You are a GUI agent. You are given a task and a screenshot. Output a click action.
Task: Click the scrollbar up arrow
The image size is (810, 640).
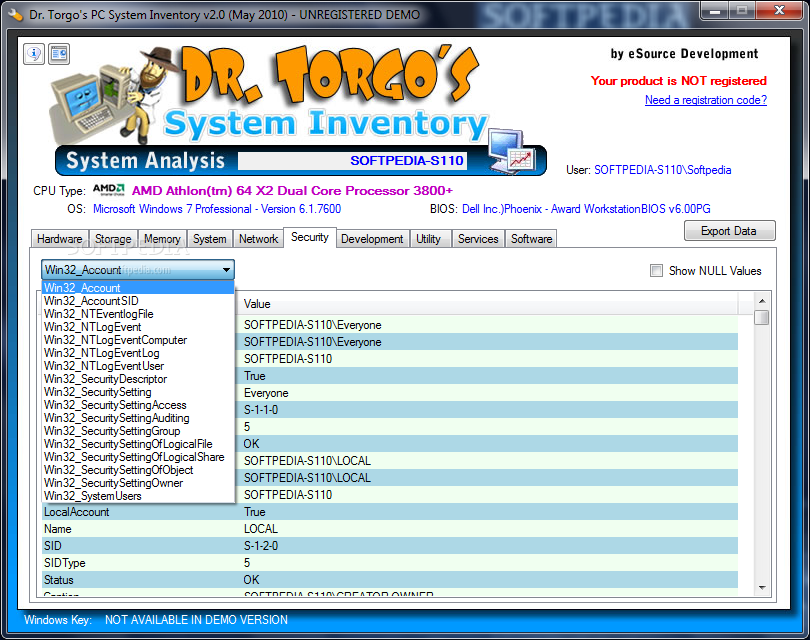pos(762,300)
